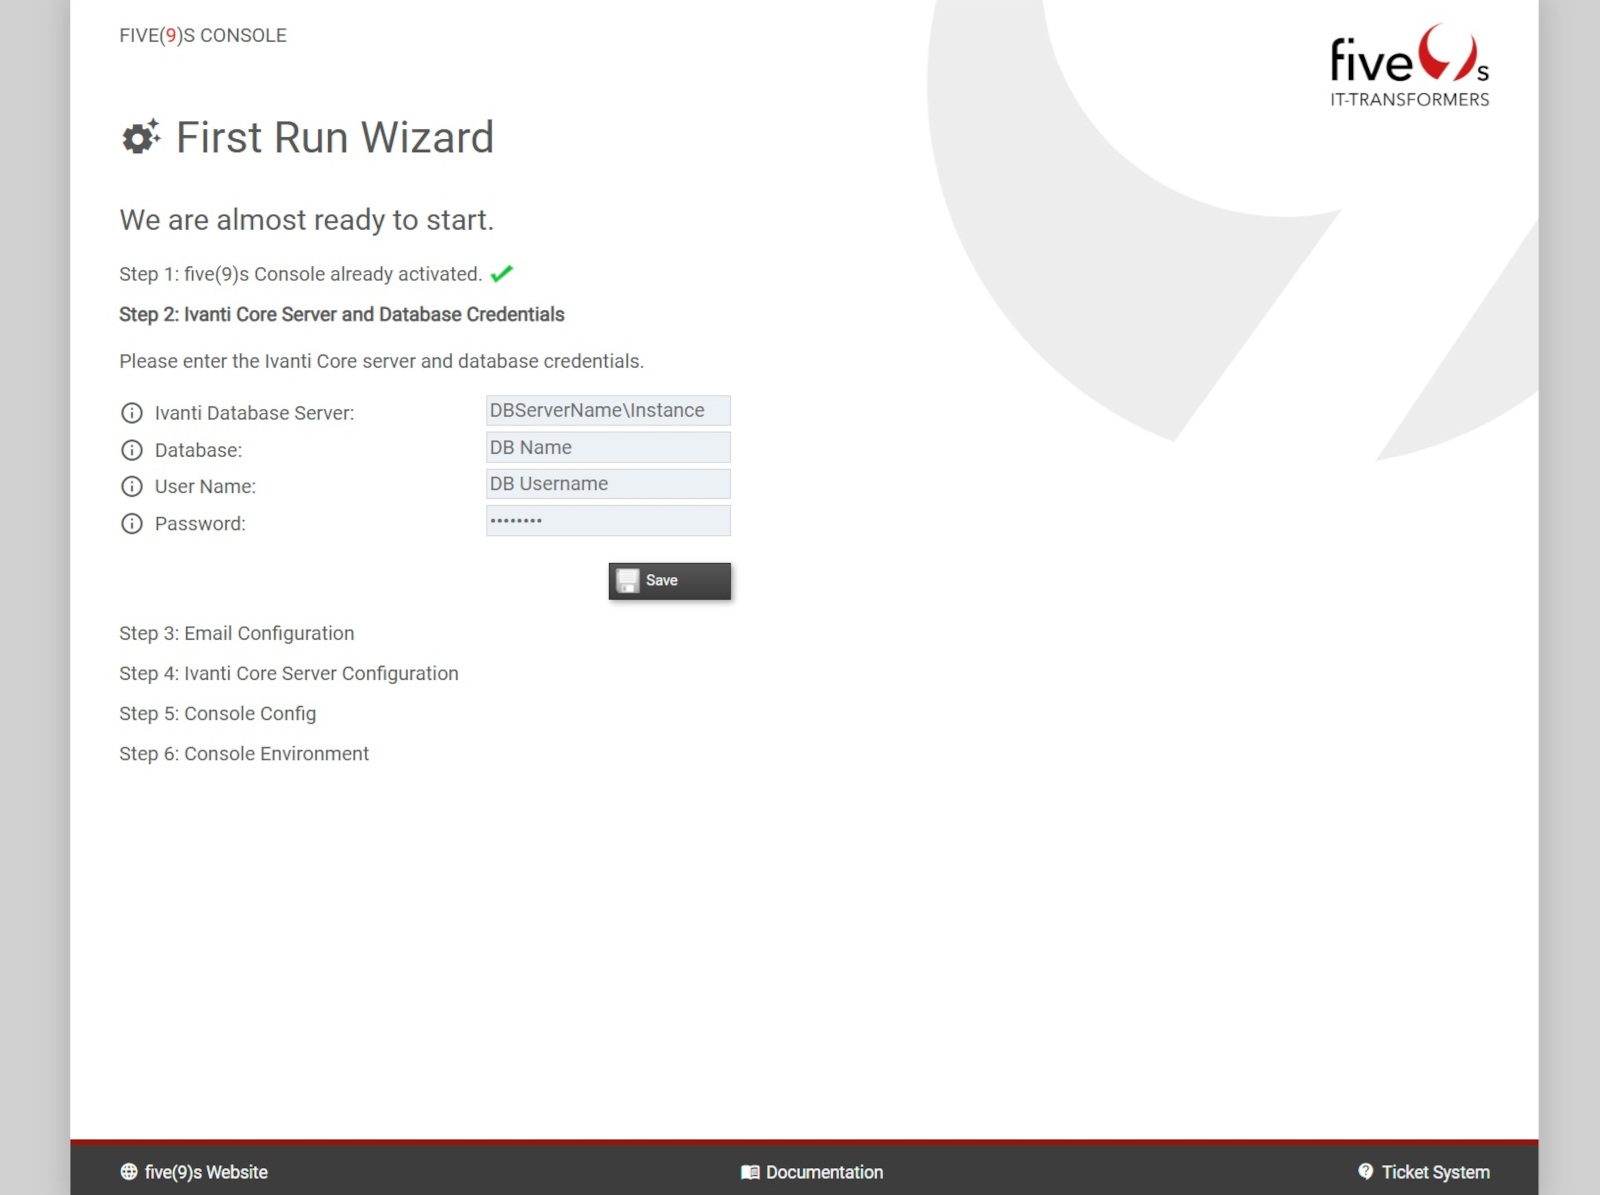
Task: Click the book icon beside Documentation
Action: tap(750, 1172)
